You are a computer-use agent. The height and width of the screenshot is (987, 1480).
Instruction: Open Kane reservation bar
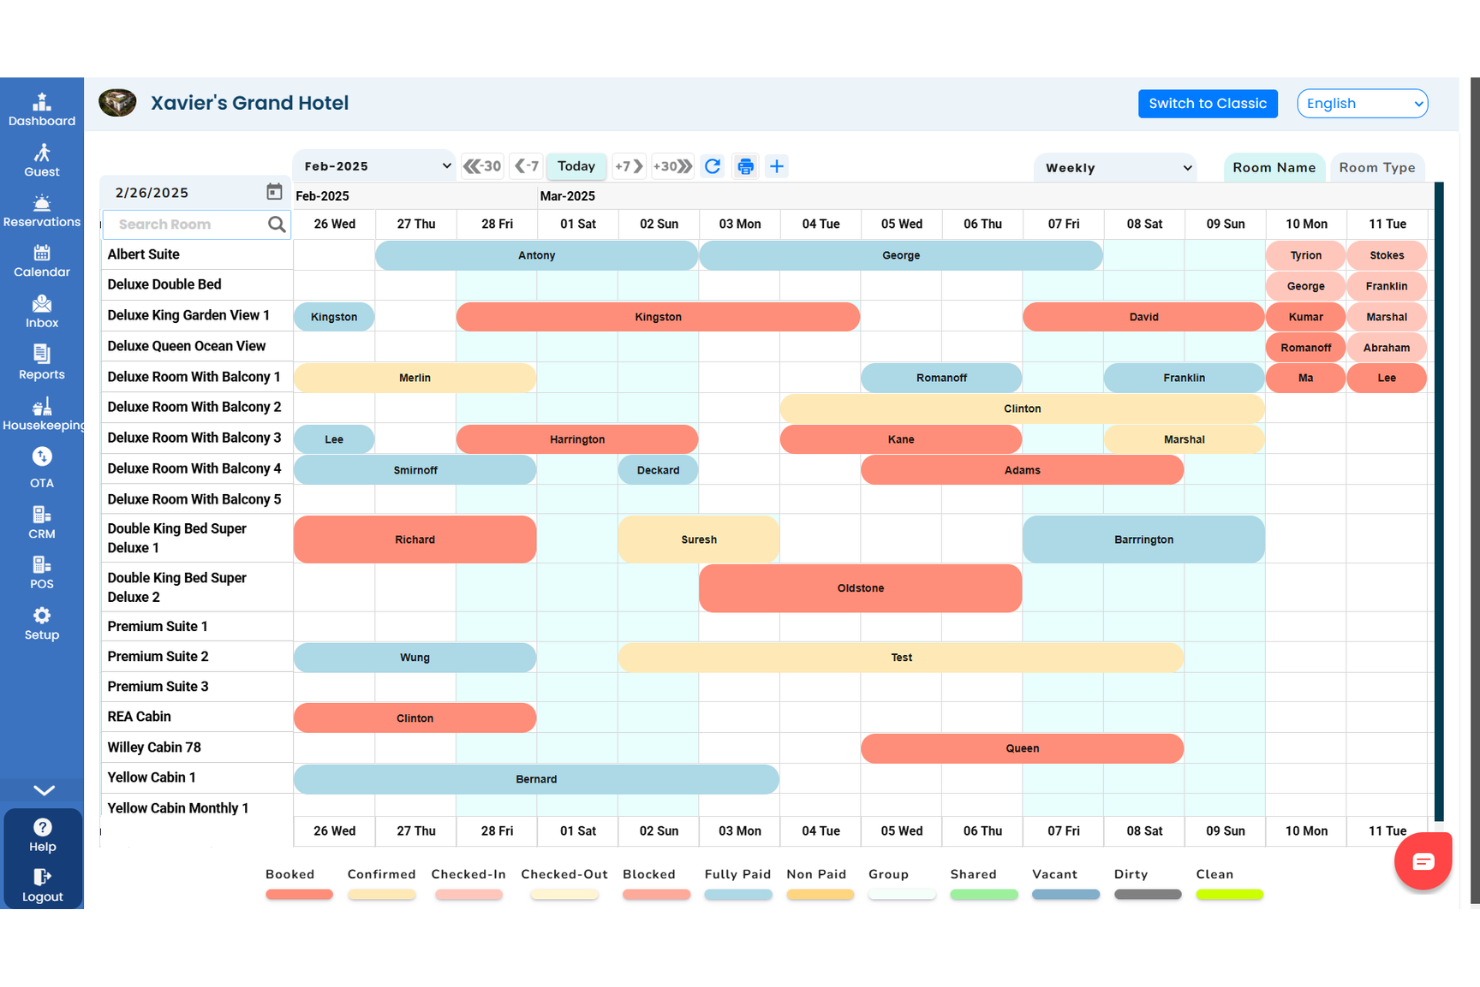pyautogui.click(x=901, y=439)
